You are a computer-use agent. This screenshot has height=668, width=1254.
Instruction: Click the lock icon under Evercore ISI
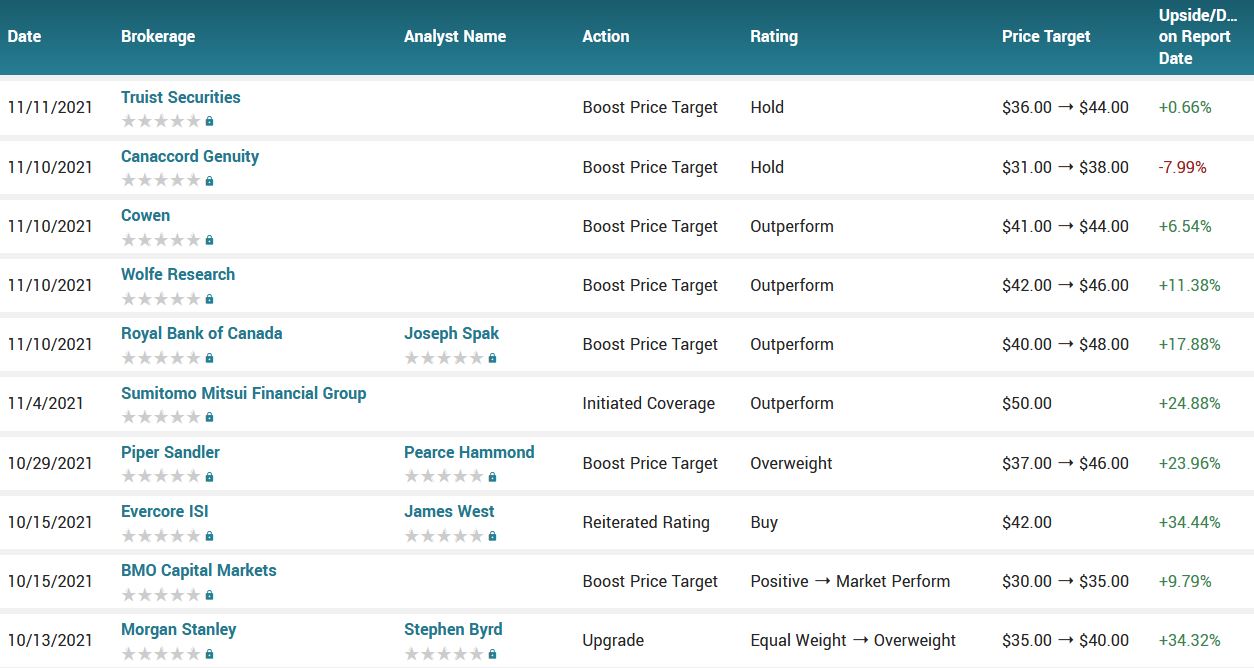[209, 536]
